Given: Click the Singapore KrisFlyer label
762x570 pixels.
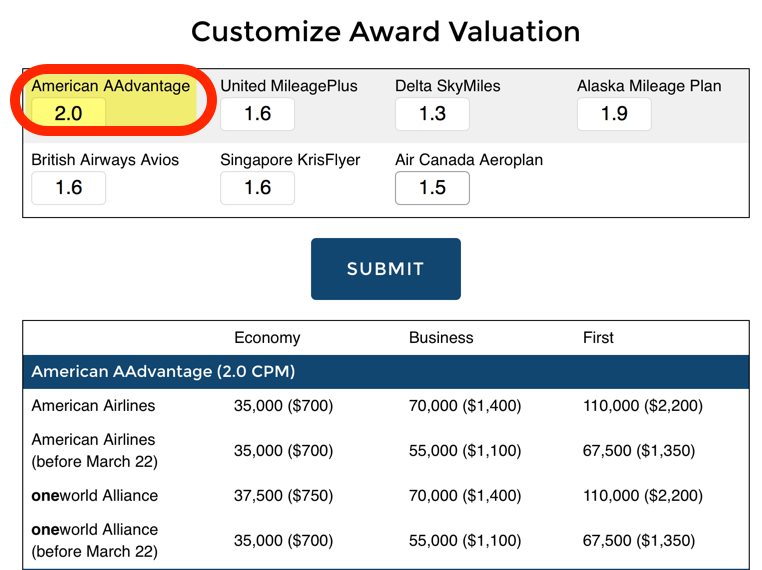Looking at the screenshot, I should (x=290, y=160).
